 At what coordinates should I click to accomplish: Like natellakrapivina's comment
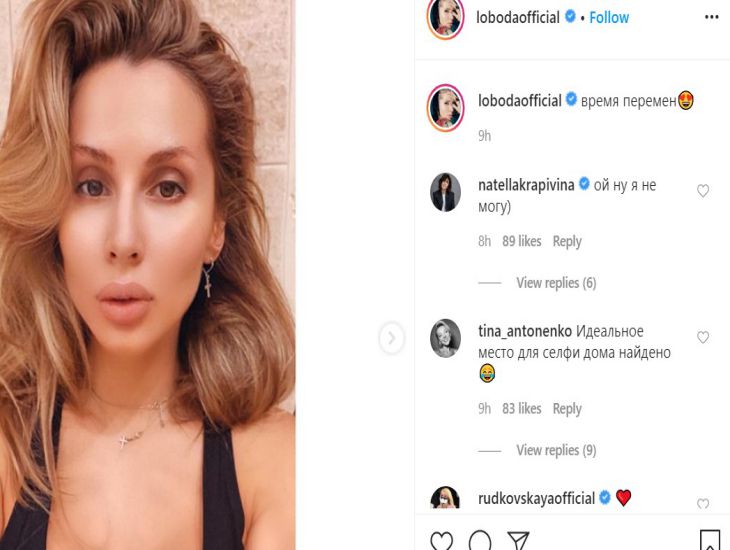pyautogui.click(x=703, y=191)
